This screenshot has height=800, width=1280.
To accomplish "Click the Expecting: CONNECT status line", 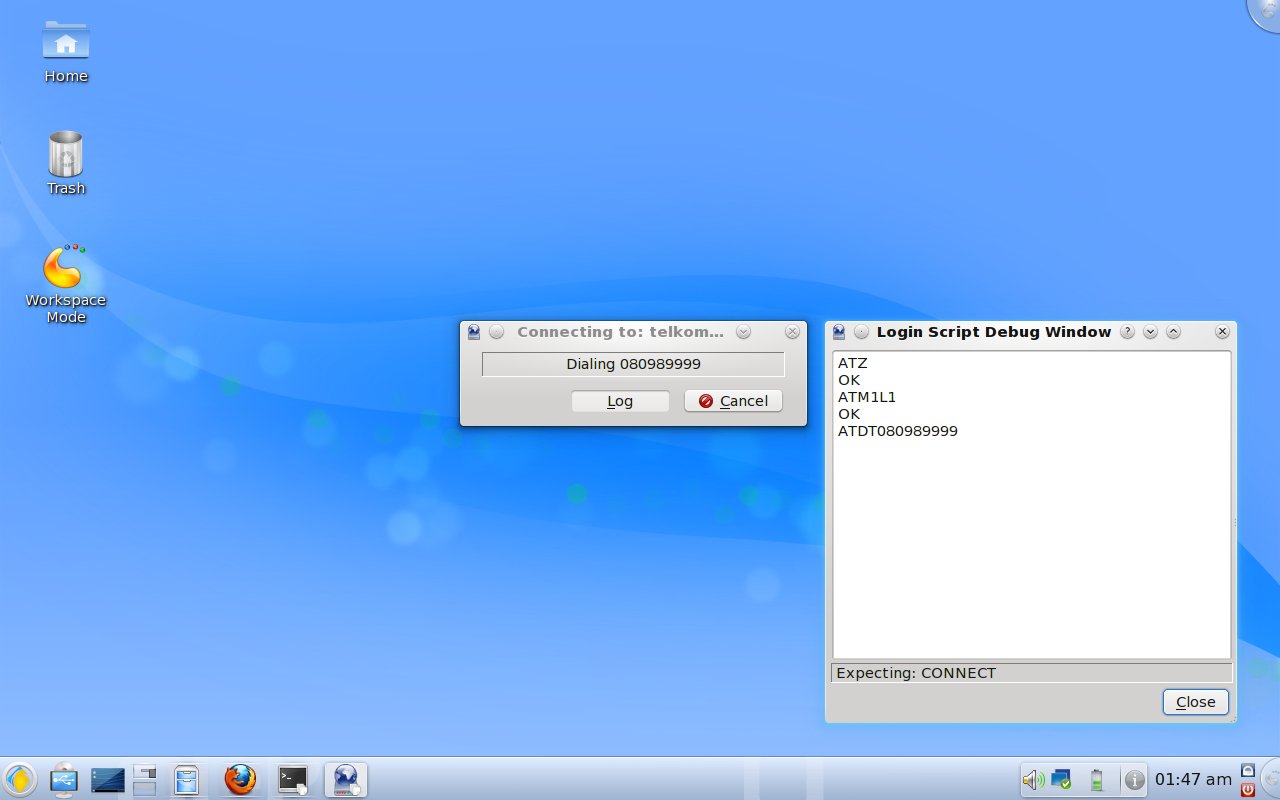I will [x=1032, y=673].
